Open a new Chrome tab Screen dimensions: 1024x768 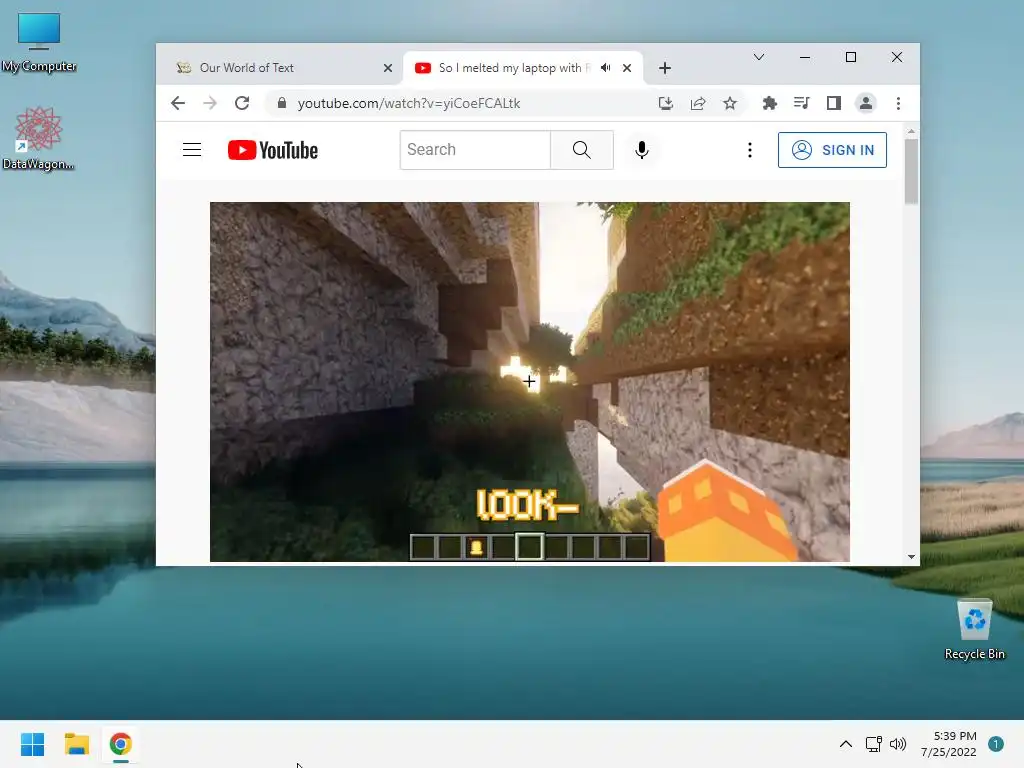click(x=665, y=68)
